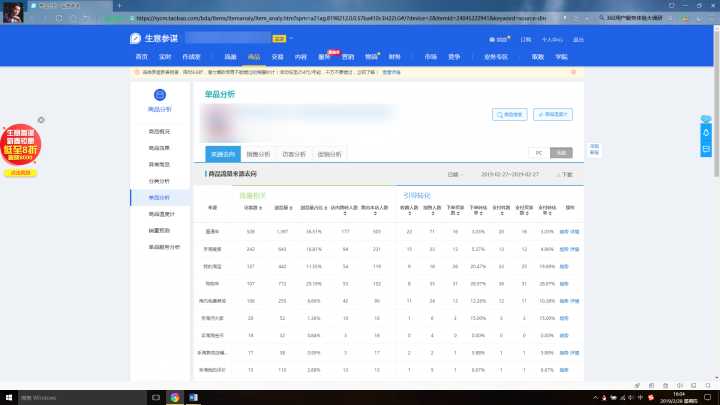
Task: Sort by 支付转化率 column header
Action: [x=547, y=208]
